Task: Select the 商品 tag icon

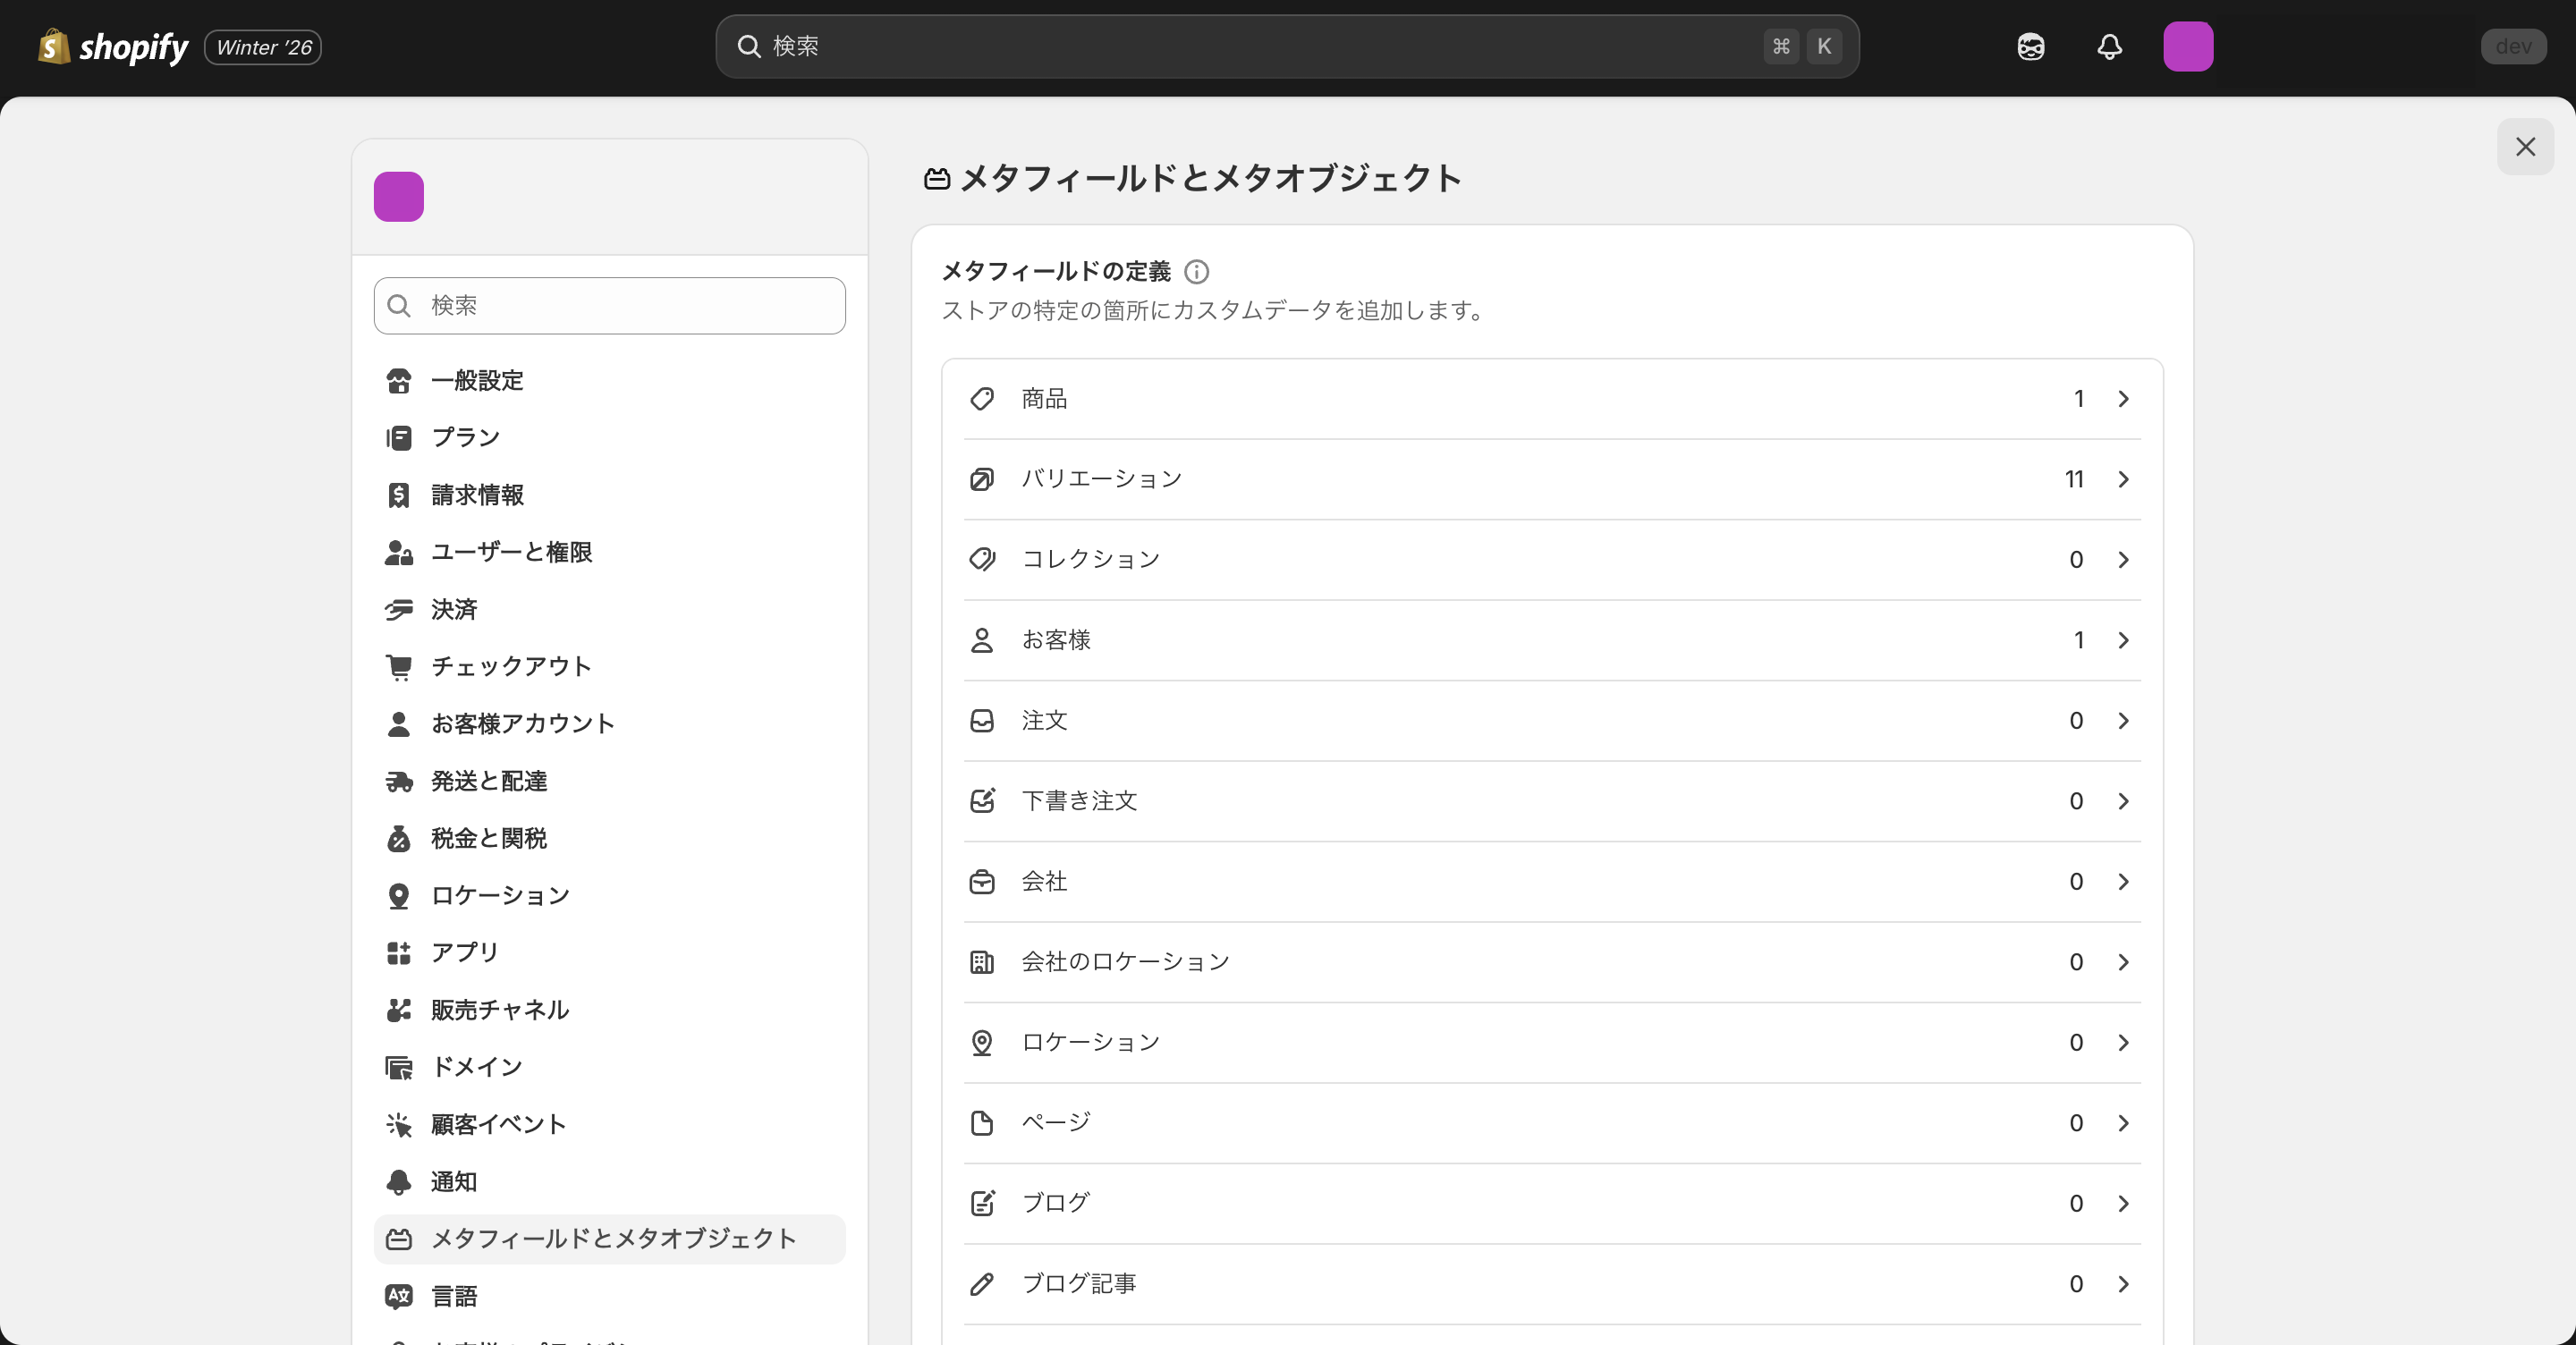Action: (x=982, y=398)
